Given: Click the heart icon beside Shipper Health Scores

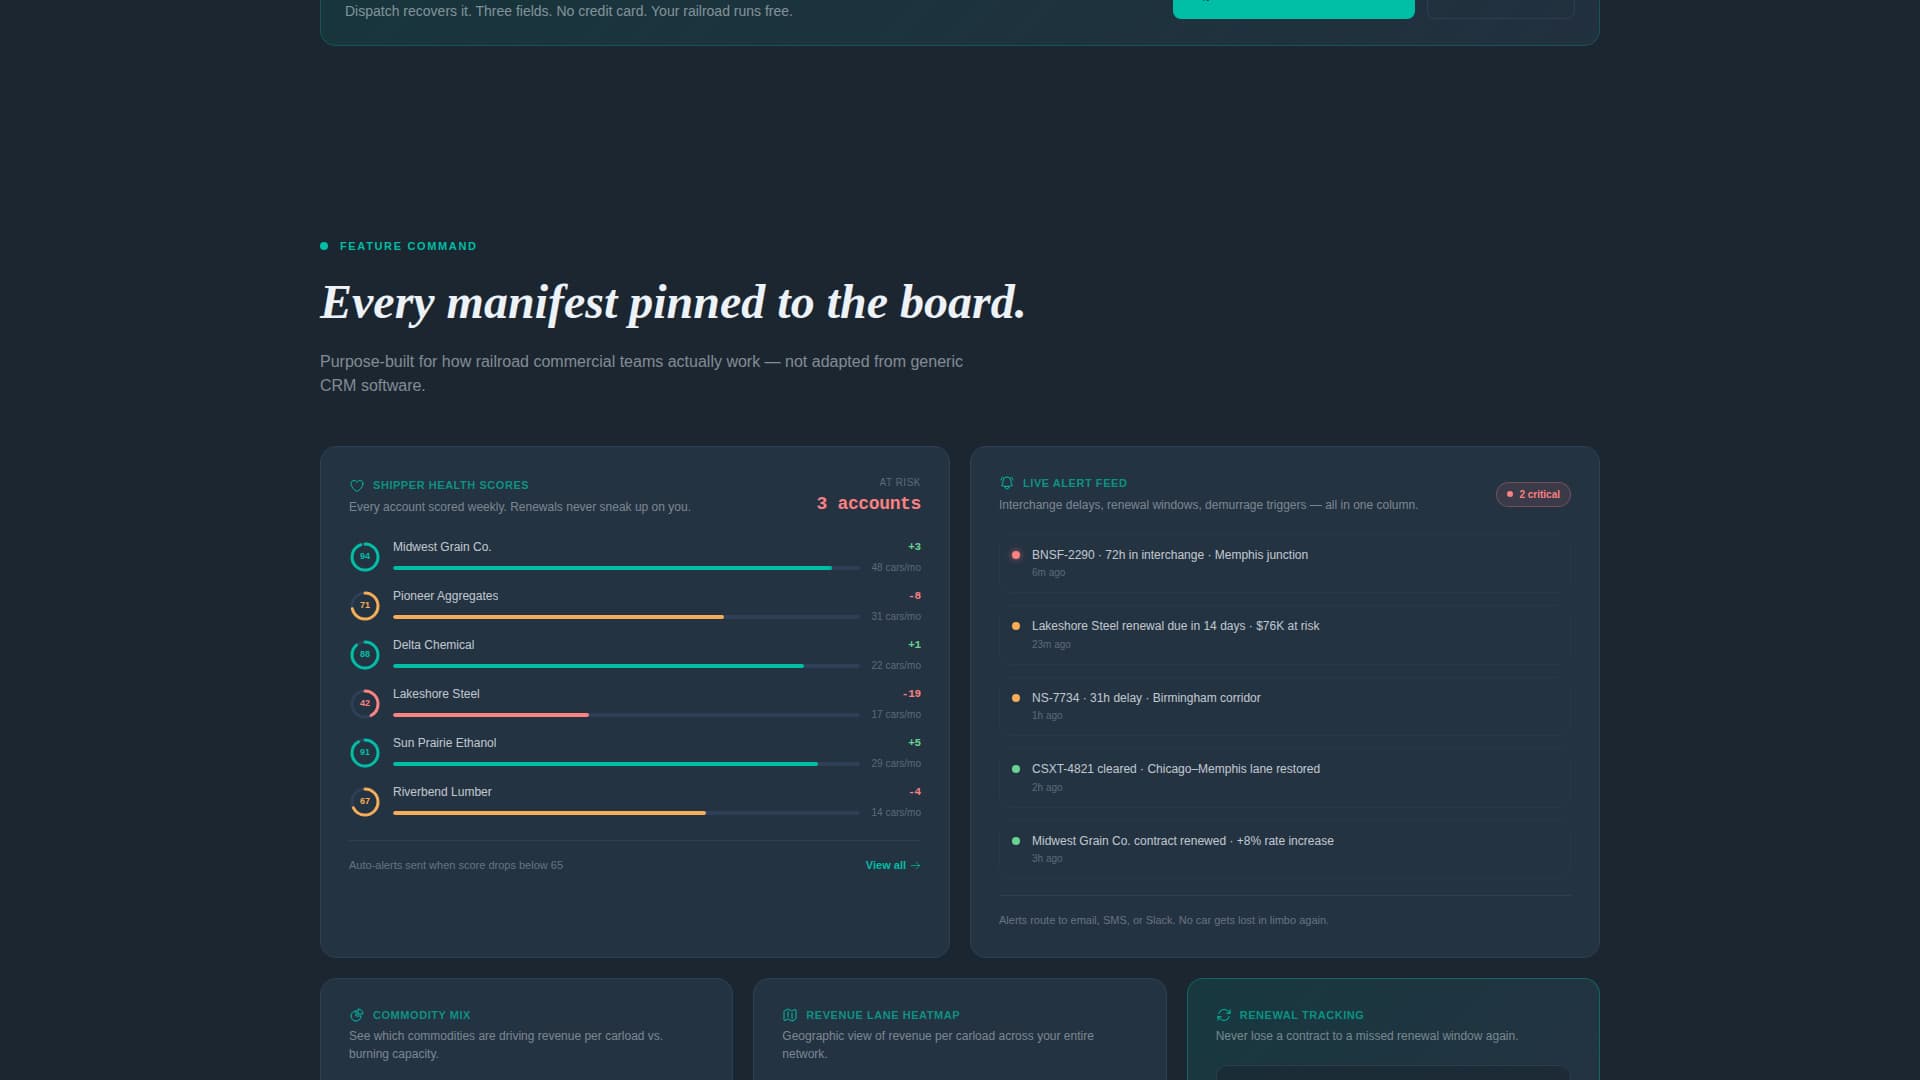Looking at the screenshot, I should pos(357,486).
